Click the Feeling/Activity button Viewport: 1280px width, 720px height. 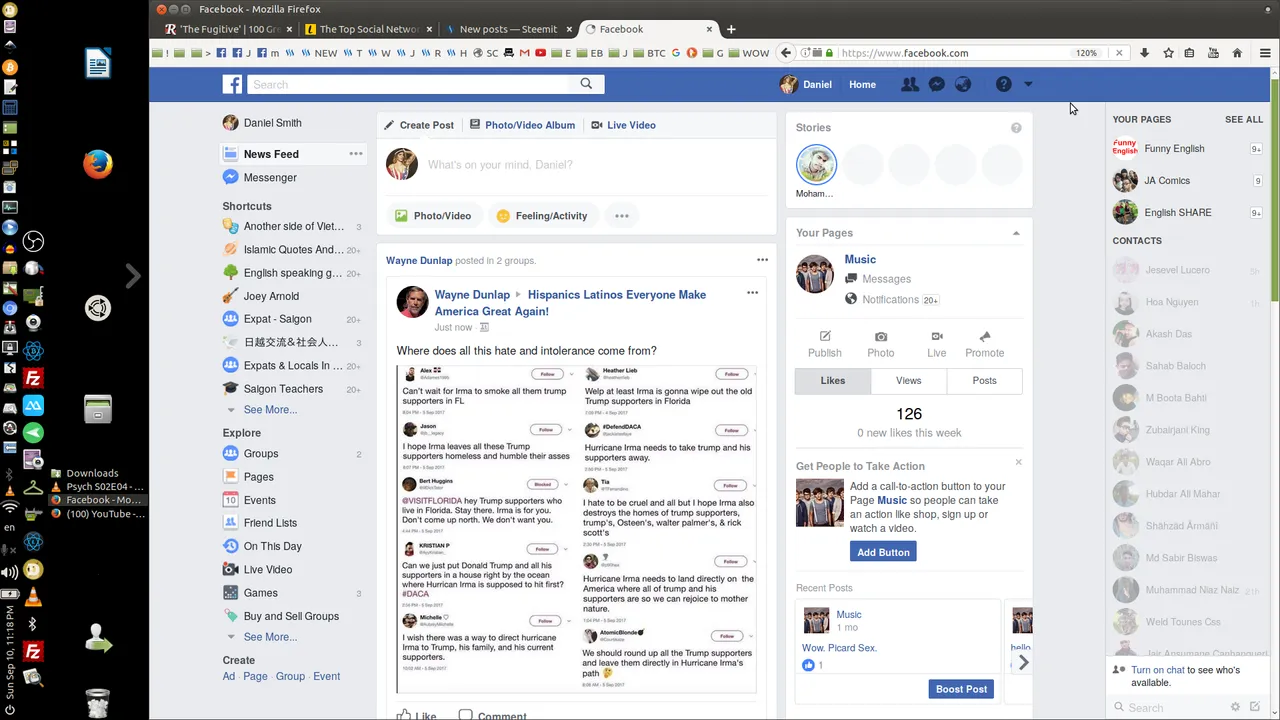pos(541,216)
